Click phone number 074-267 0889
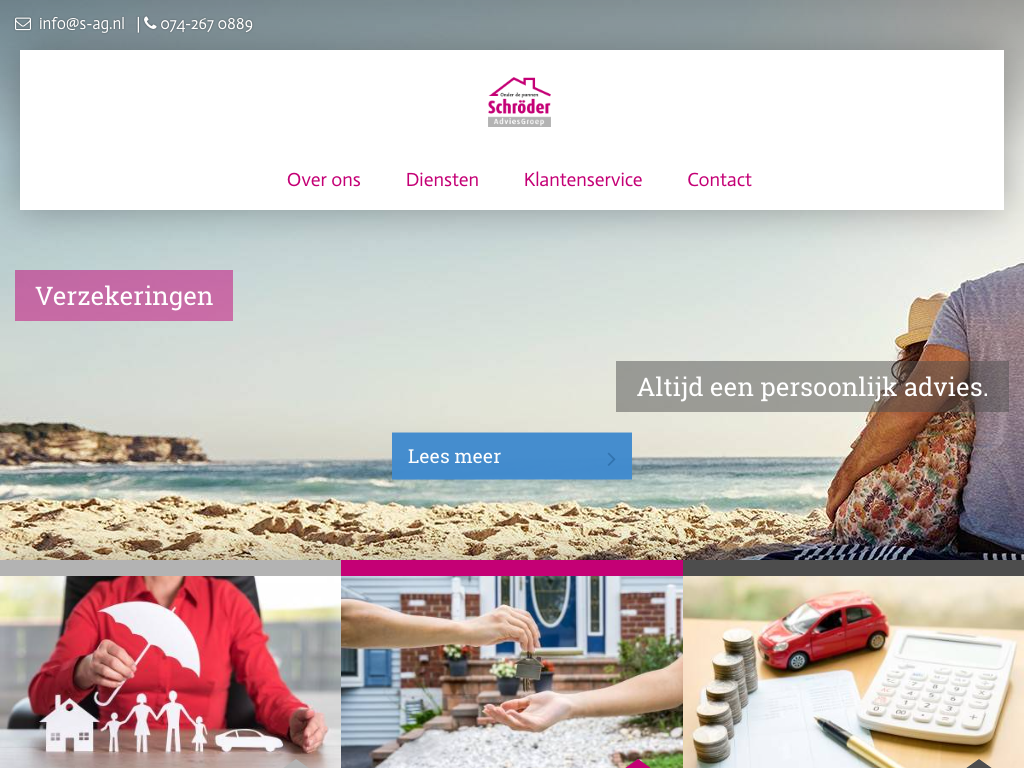Viewport: 1024px width, 768px height. pyautogui.click(x=206, y=24)
